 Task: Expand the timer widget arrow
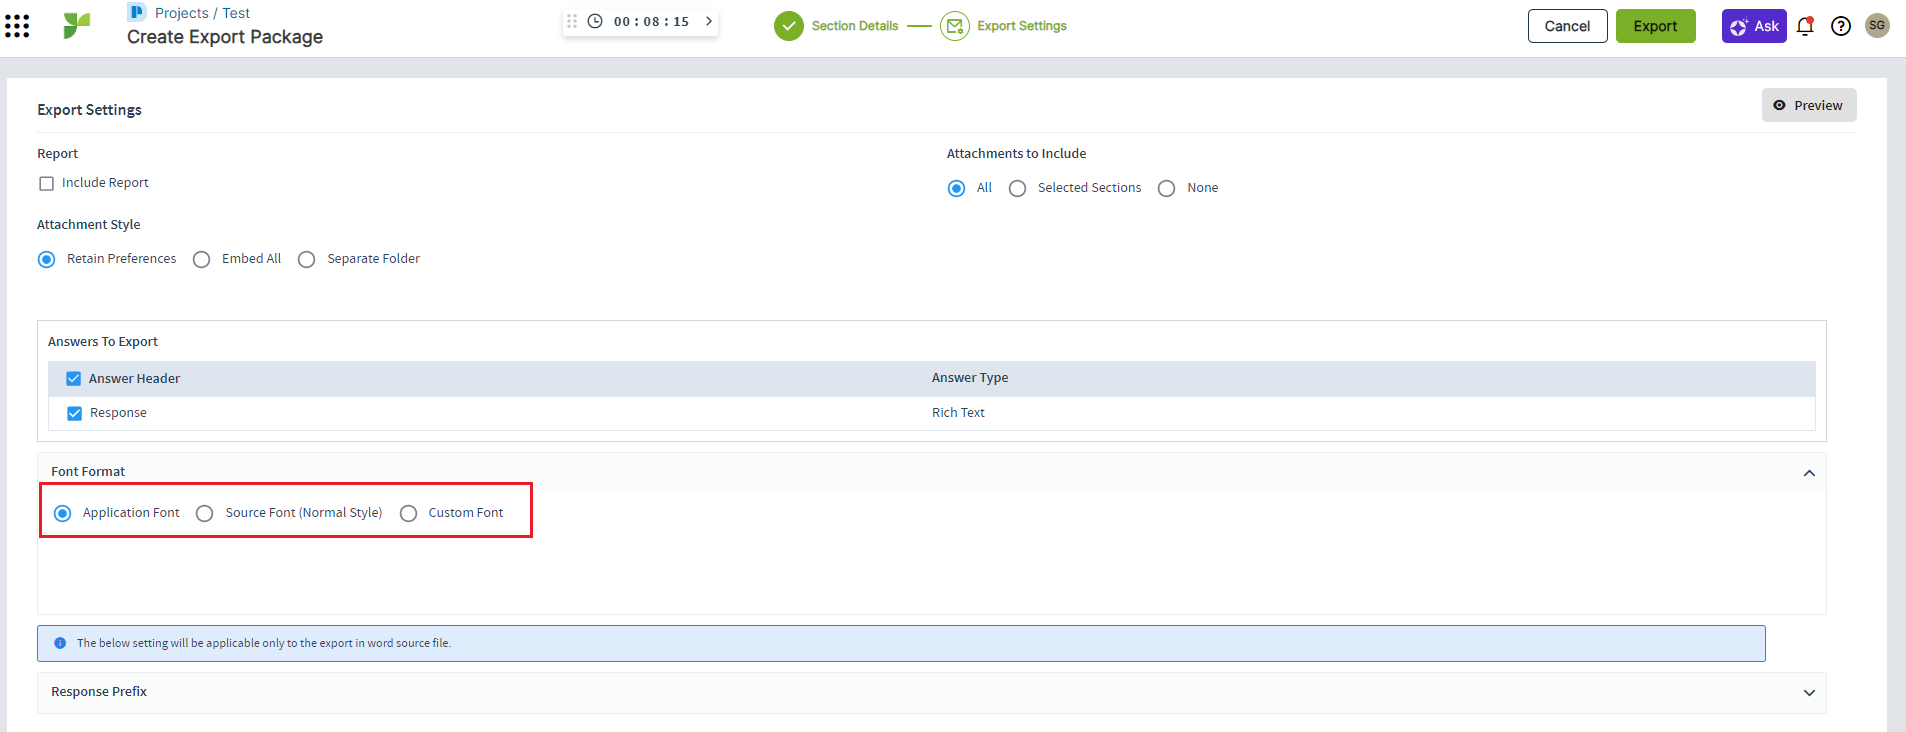coord(709,21)
